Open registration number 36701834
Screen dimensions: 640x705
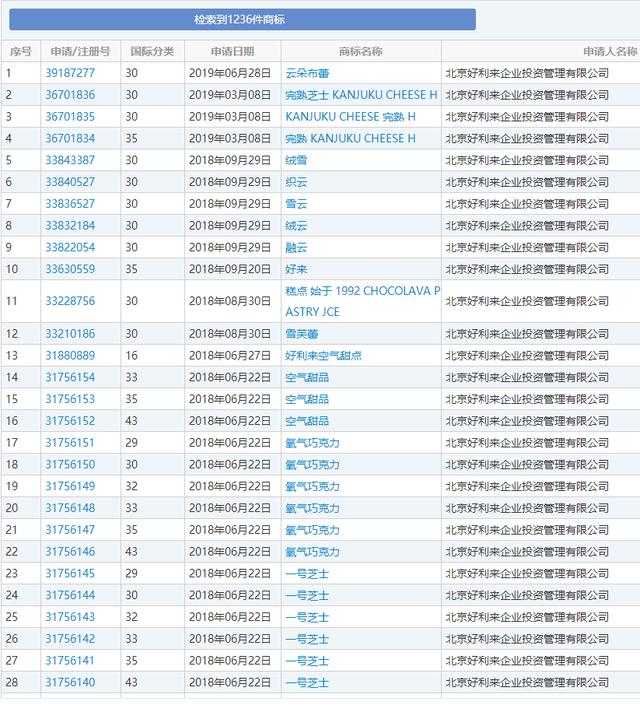pyautogui.click(x=70, y=138)
